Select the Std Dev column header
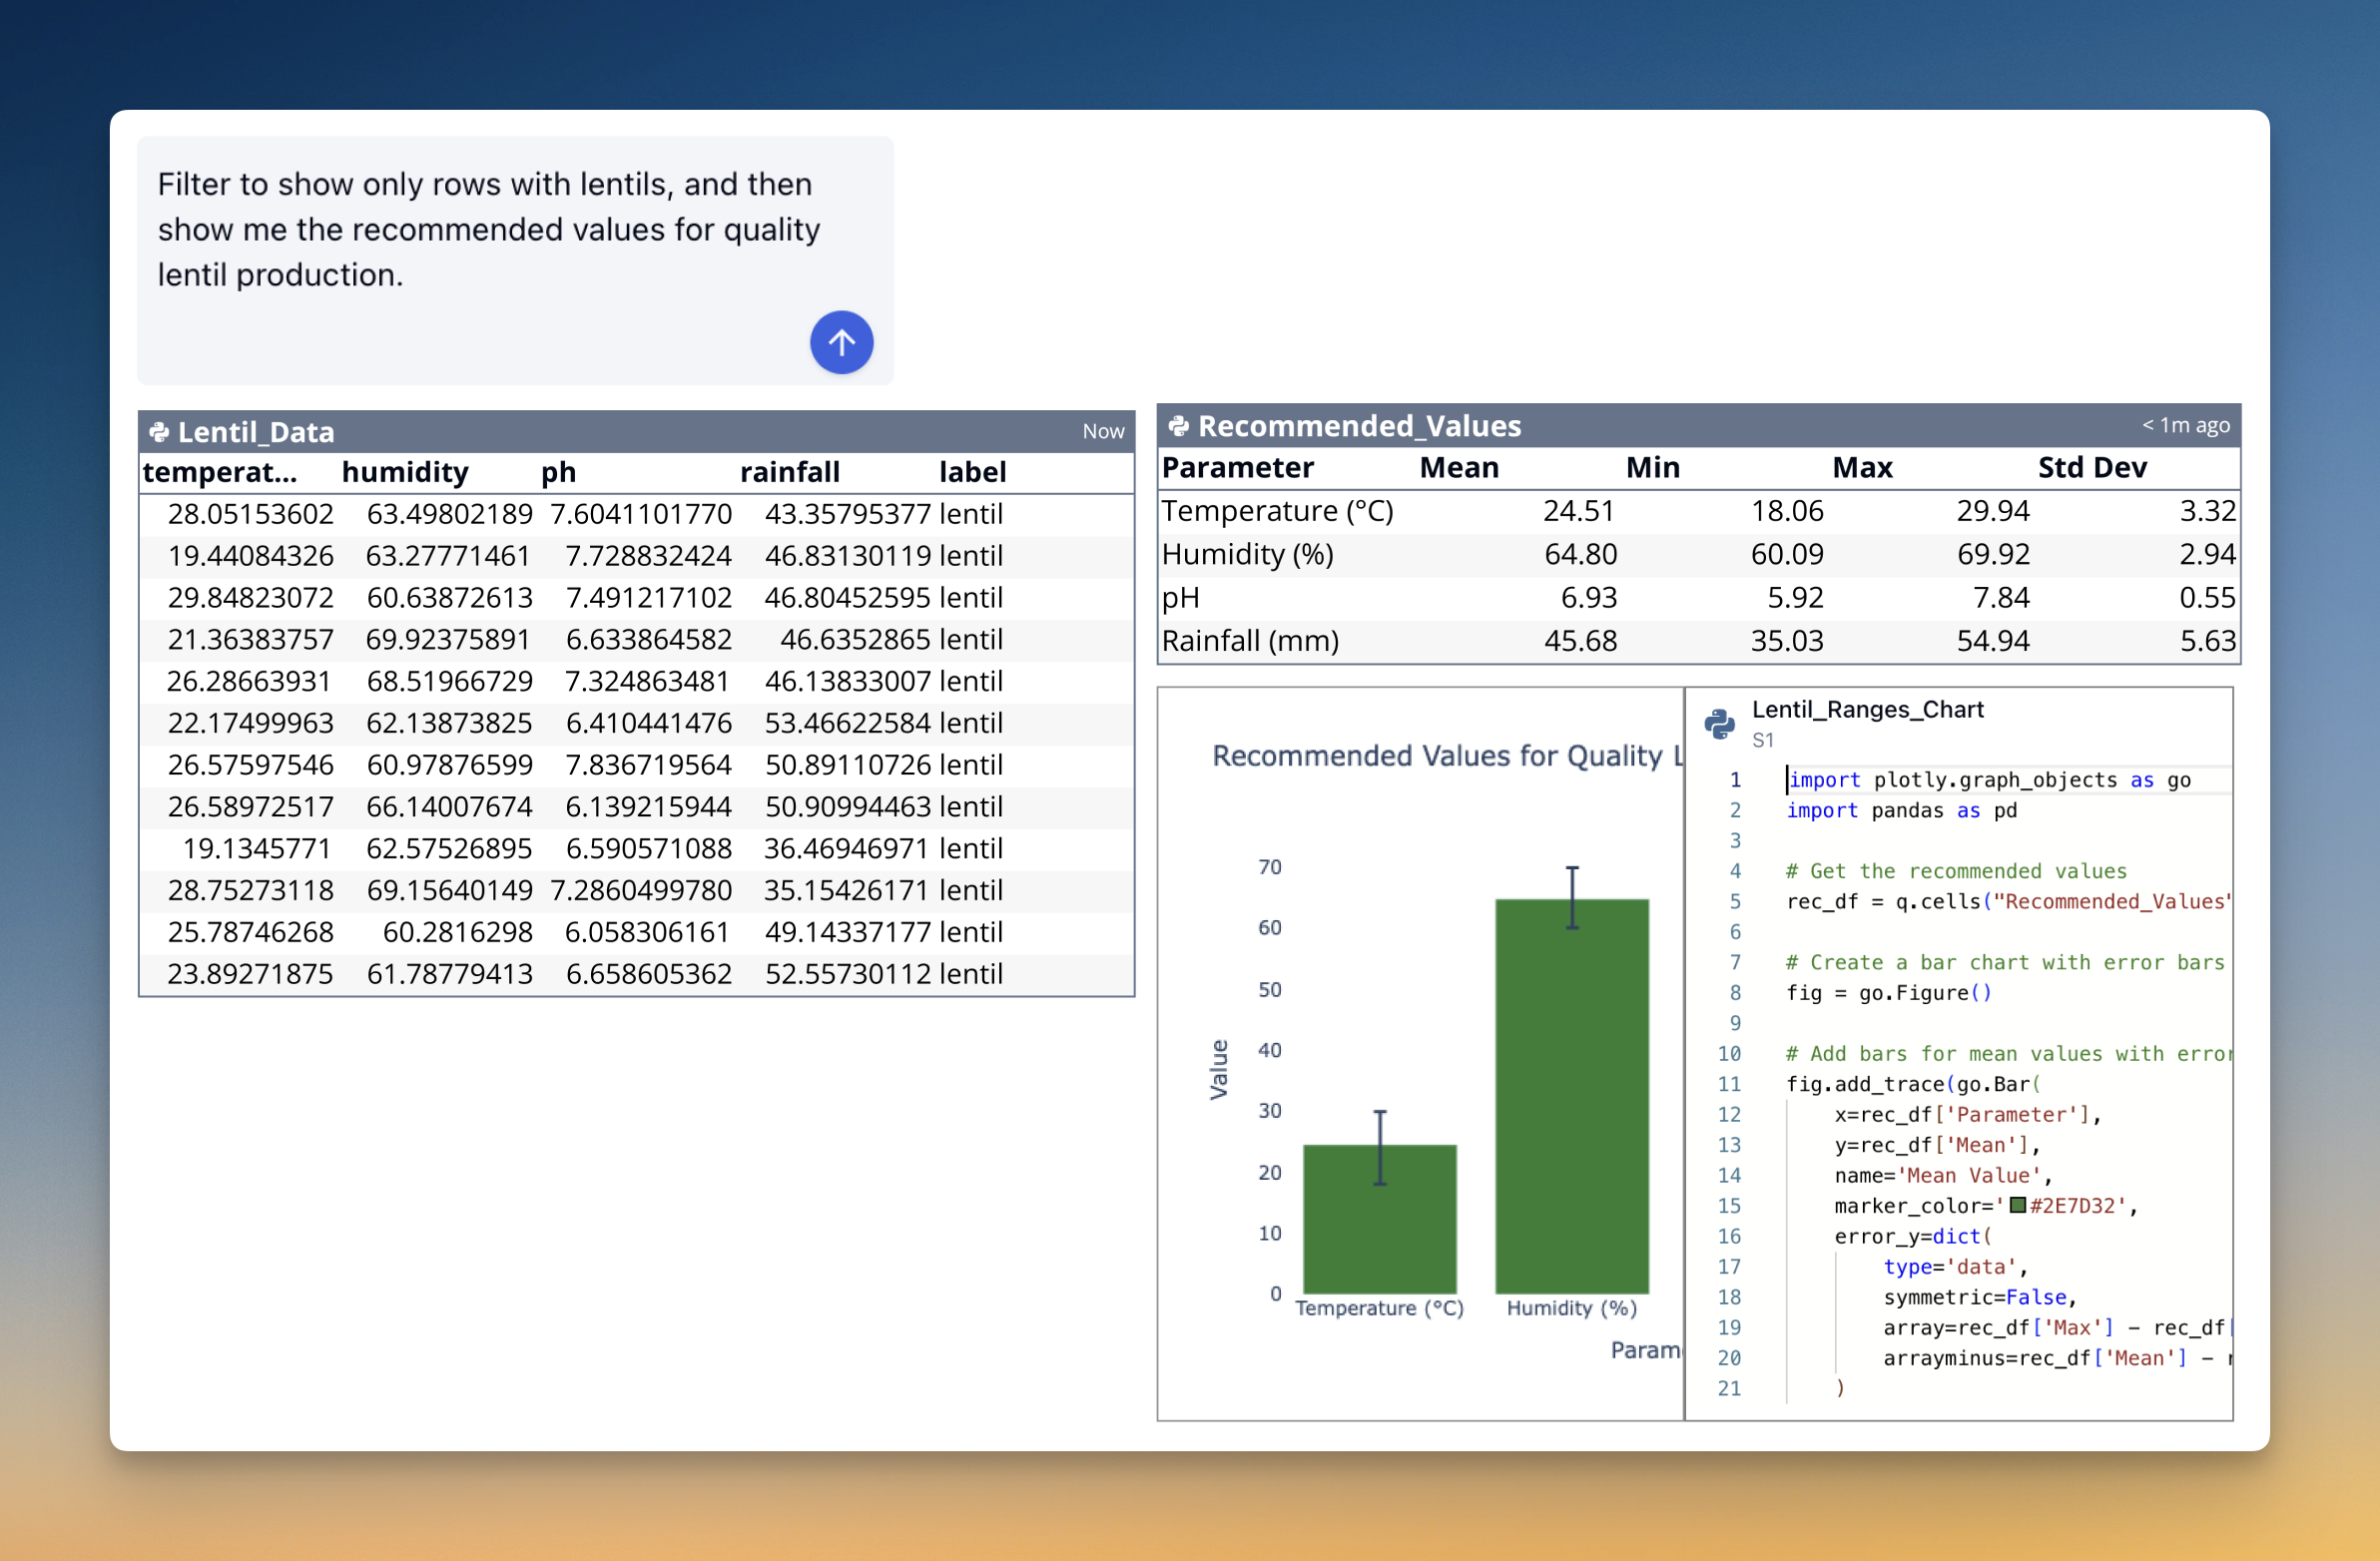Viewport: 2380px width, 1561px height. click(x=2092, y=467)
